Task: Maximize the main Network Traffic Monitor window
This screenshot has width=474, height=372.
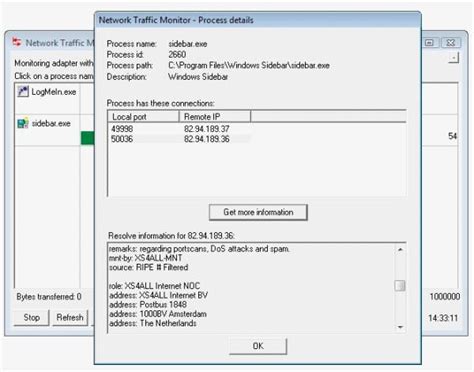Action: 430,42
